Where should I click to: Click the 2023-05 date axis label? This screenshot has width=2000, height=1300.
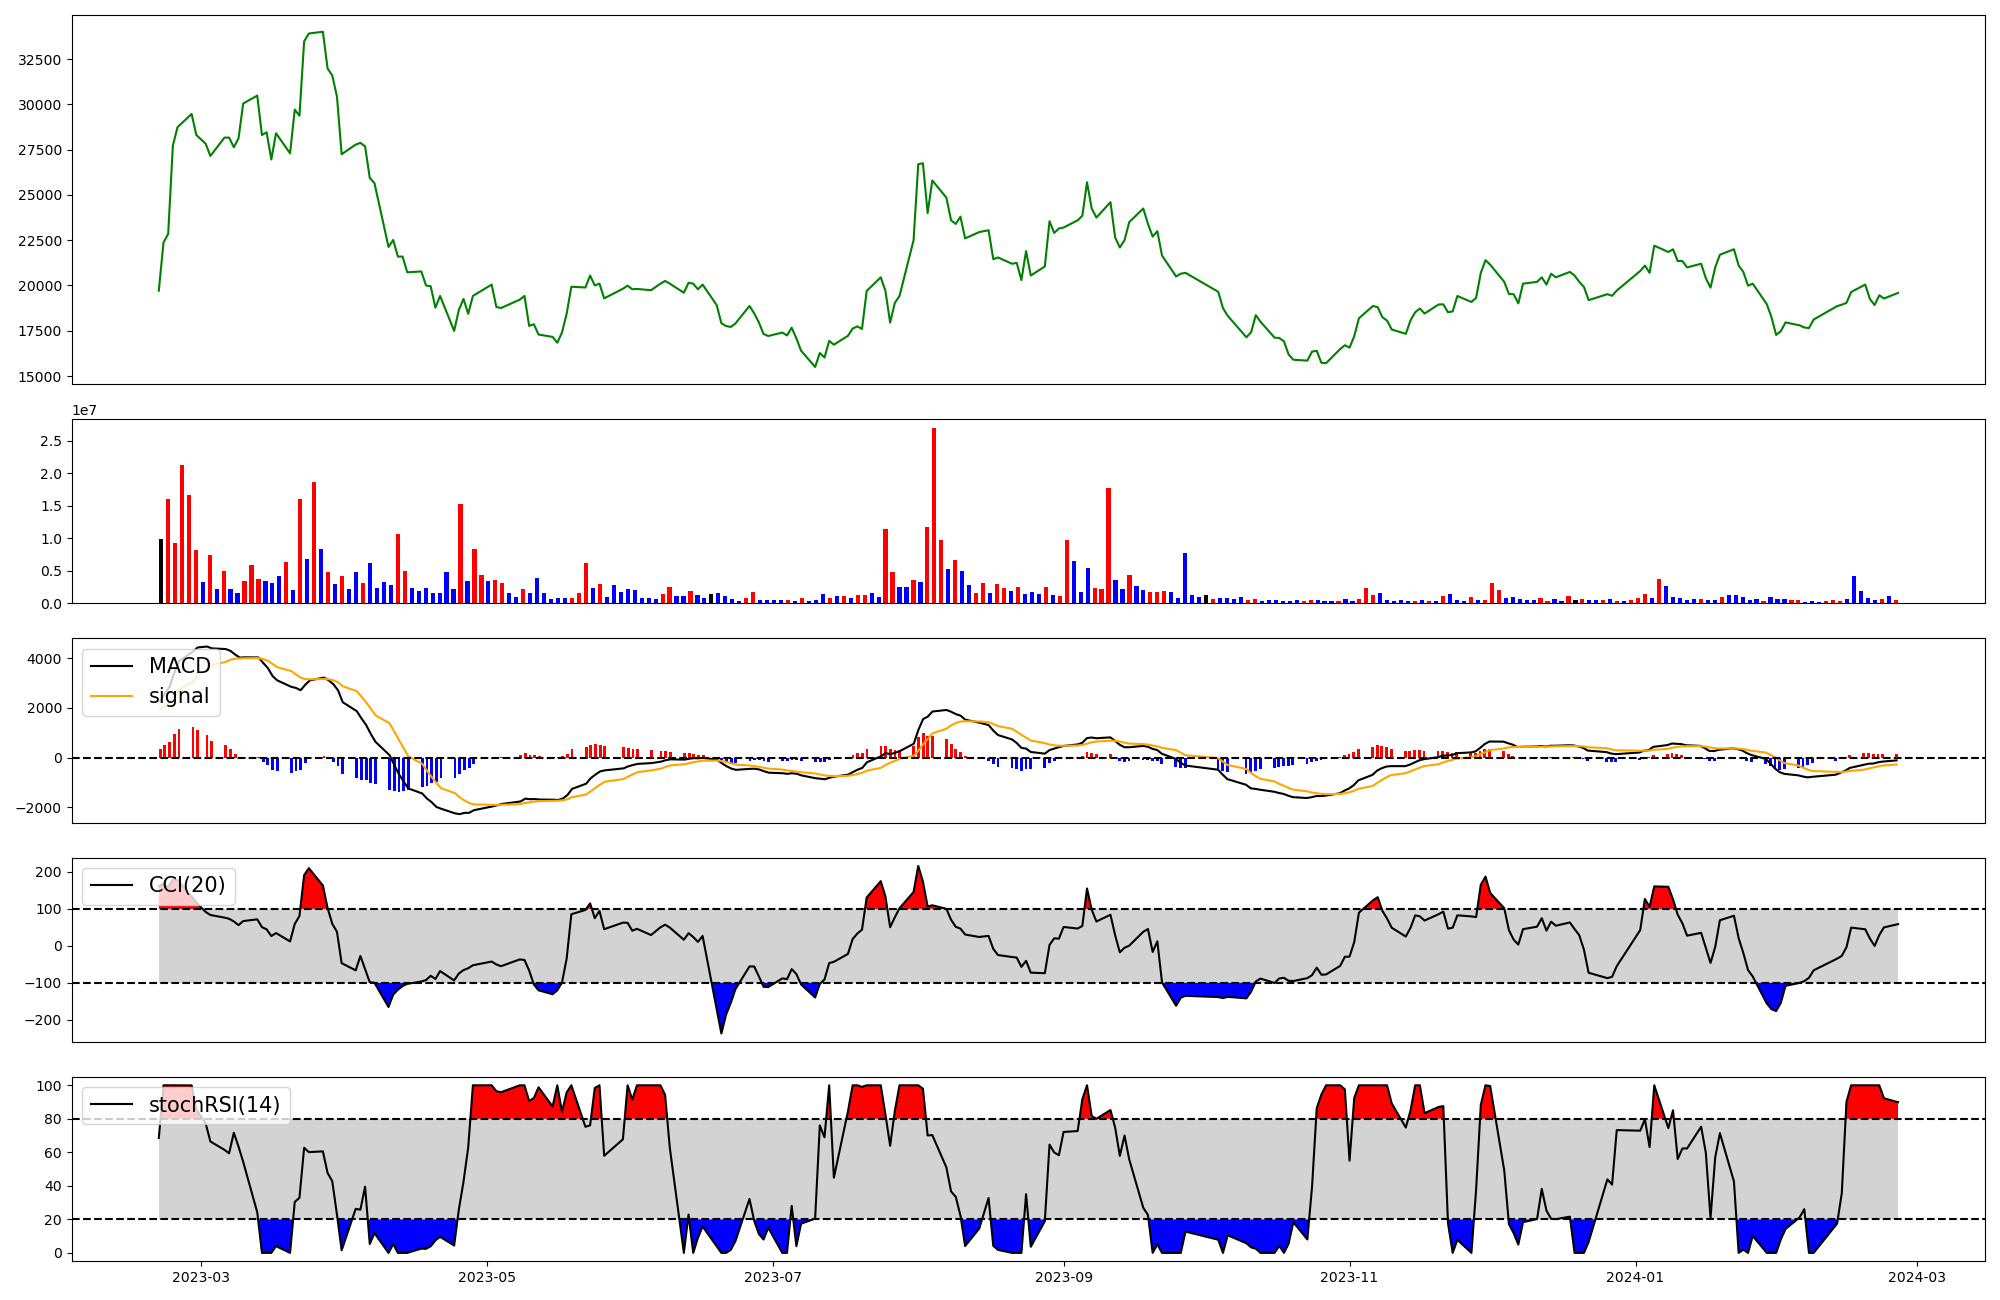point(487,1277)
